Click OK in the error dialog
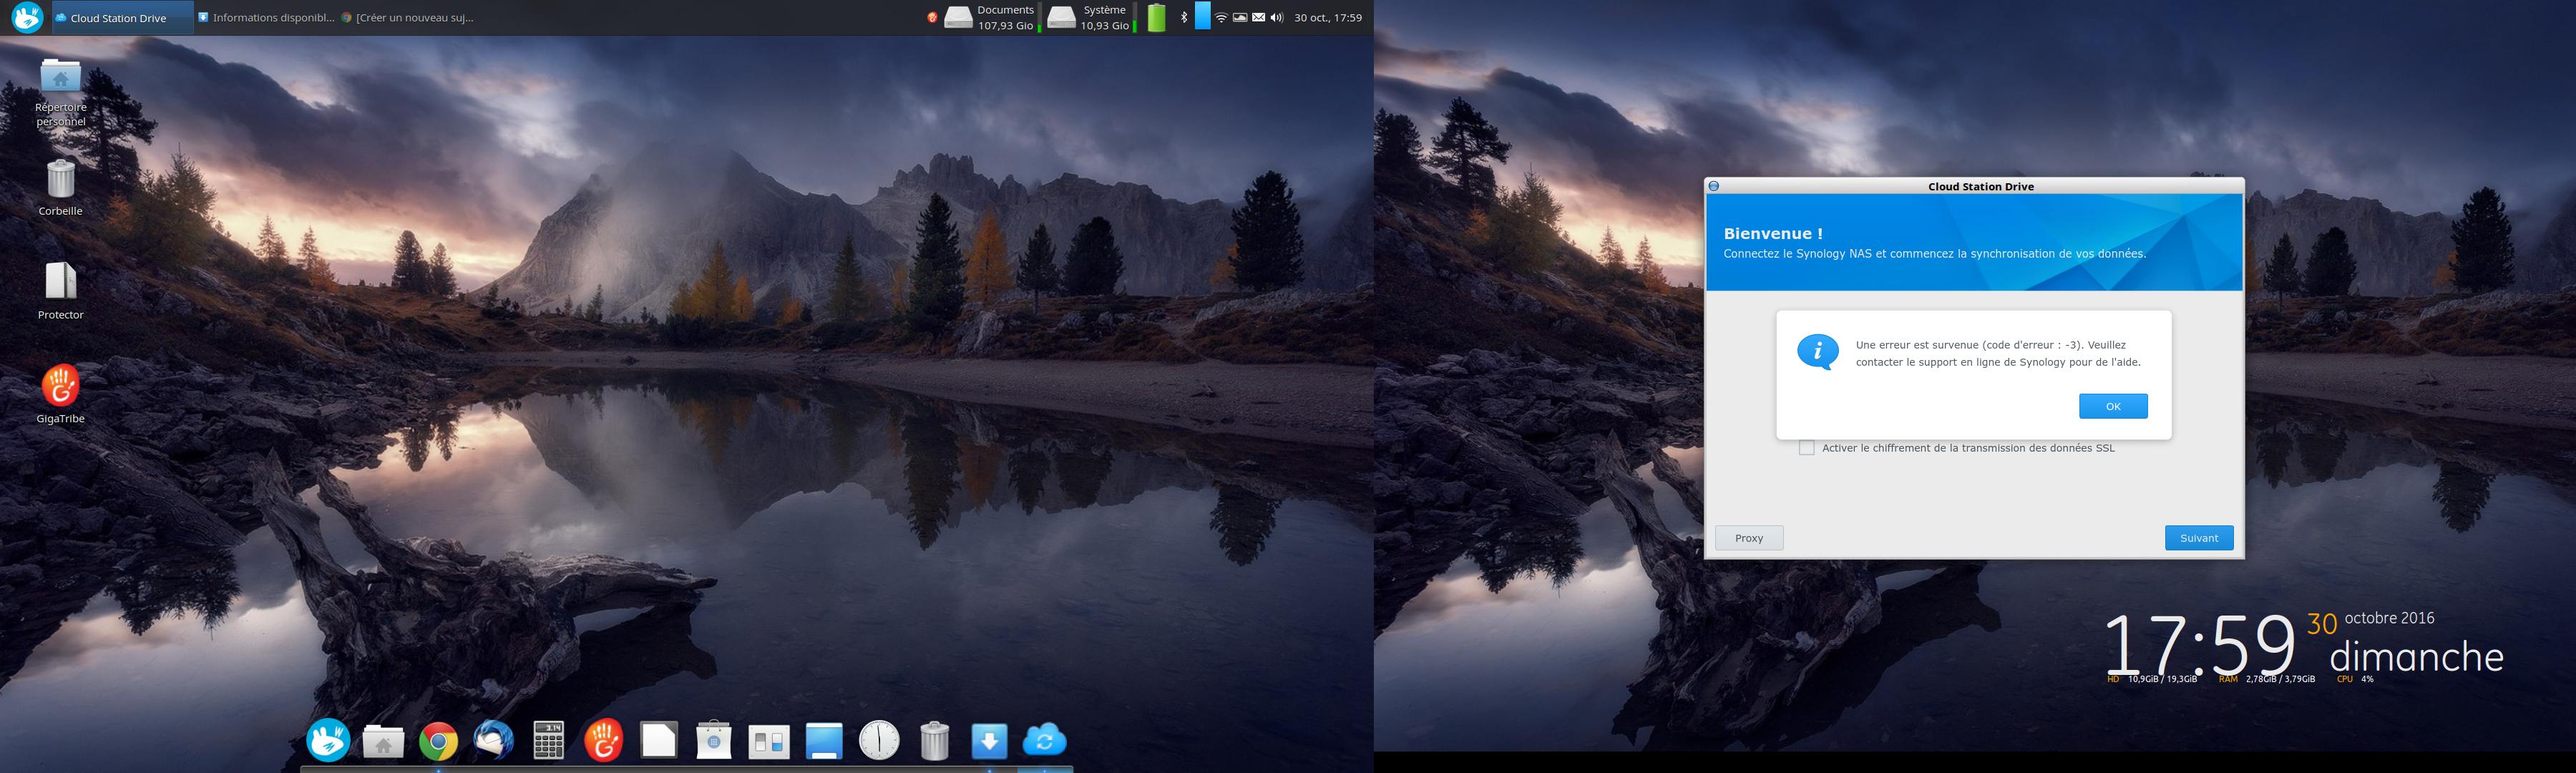Image resolution: width=2576 pixels, height=773 pixels. 2112,406
